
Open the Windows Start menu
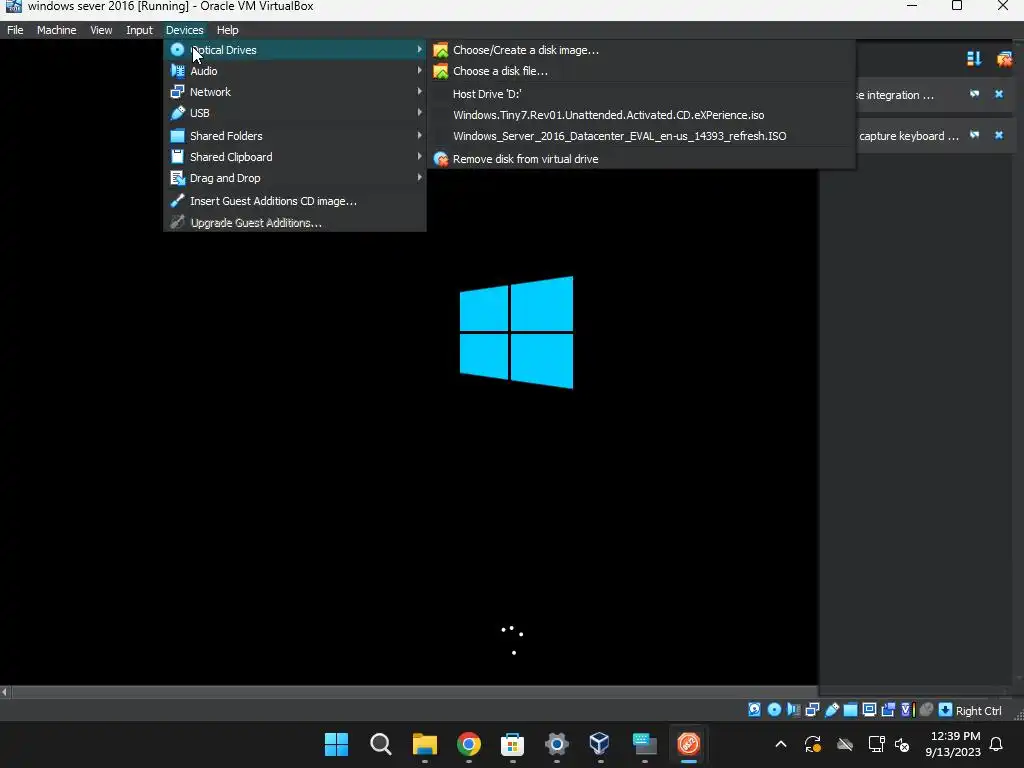(x=336, y=744)
